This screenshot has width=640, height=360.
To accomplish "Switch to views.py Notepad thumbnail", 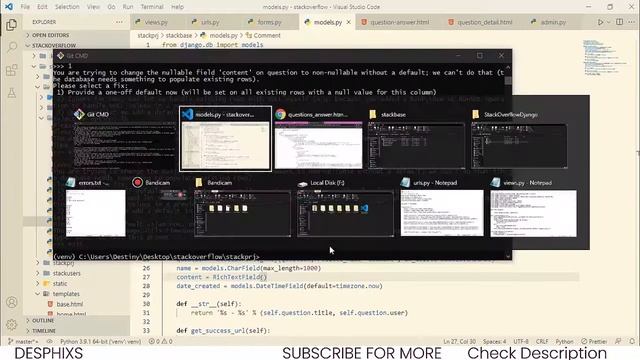I will coord(533,207).
